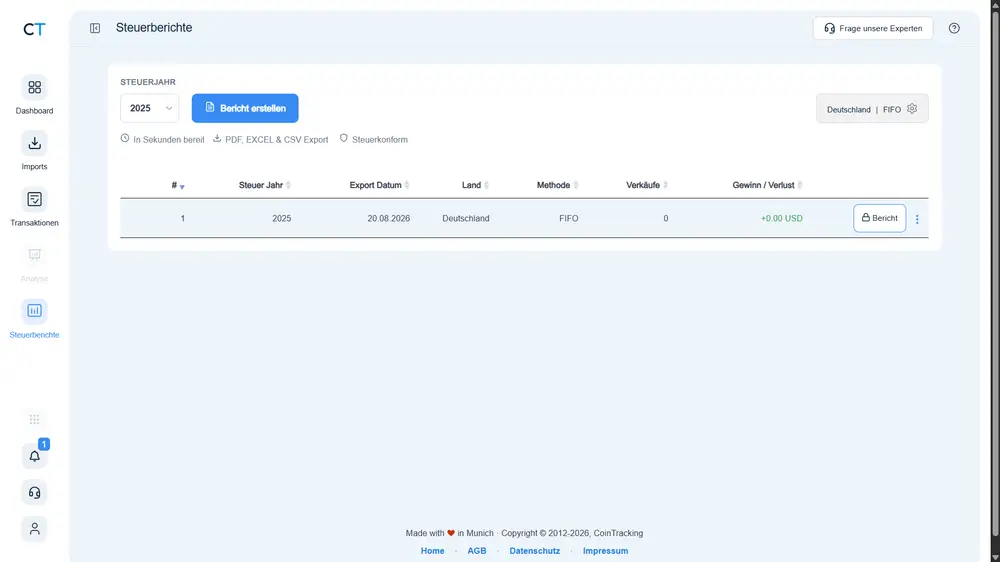Select the Transaktionen menu label
1000x562 pixels.
coord(34,223)
